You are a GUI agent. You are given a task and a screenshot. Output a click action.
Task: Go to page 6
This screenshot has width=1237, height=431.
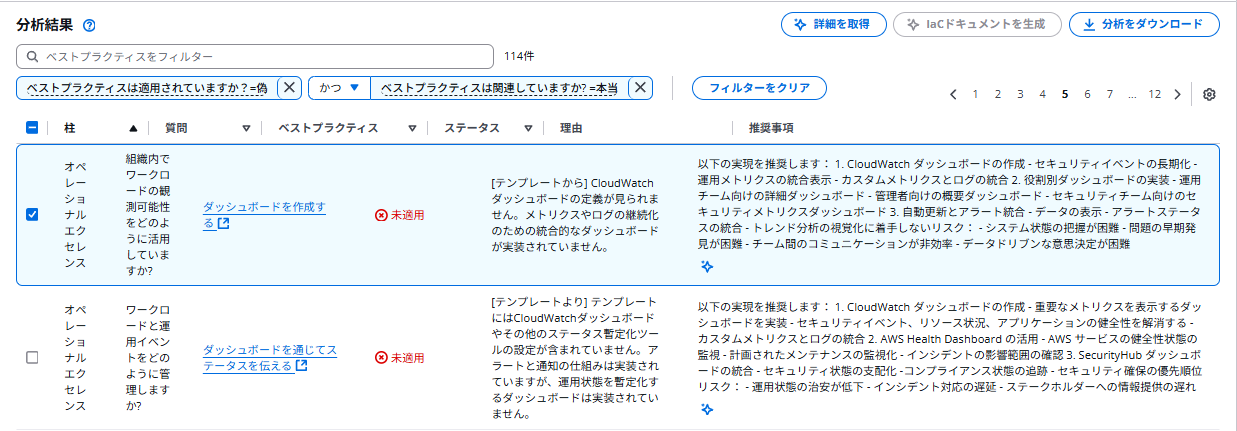point(1087,94)
